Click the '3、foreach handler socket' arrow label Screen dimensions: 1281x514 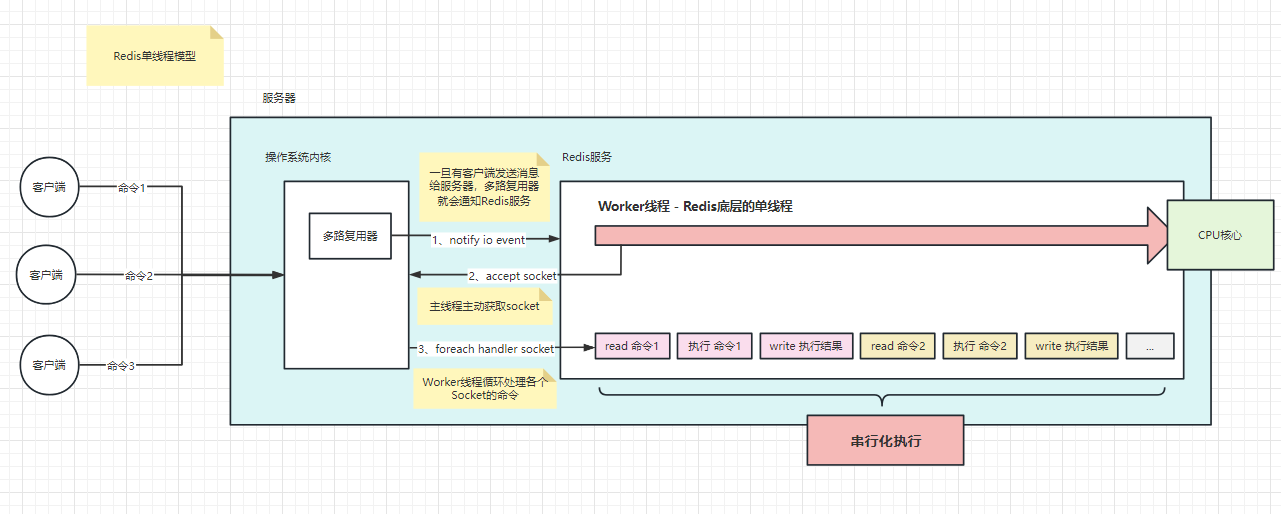pos(486,348)
